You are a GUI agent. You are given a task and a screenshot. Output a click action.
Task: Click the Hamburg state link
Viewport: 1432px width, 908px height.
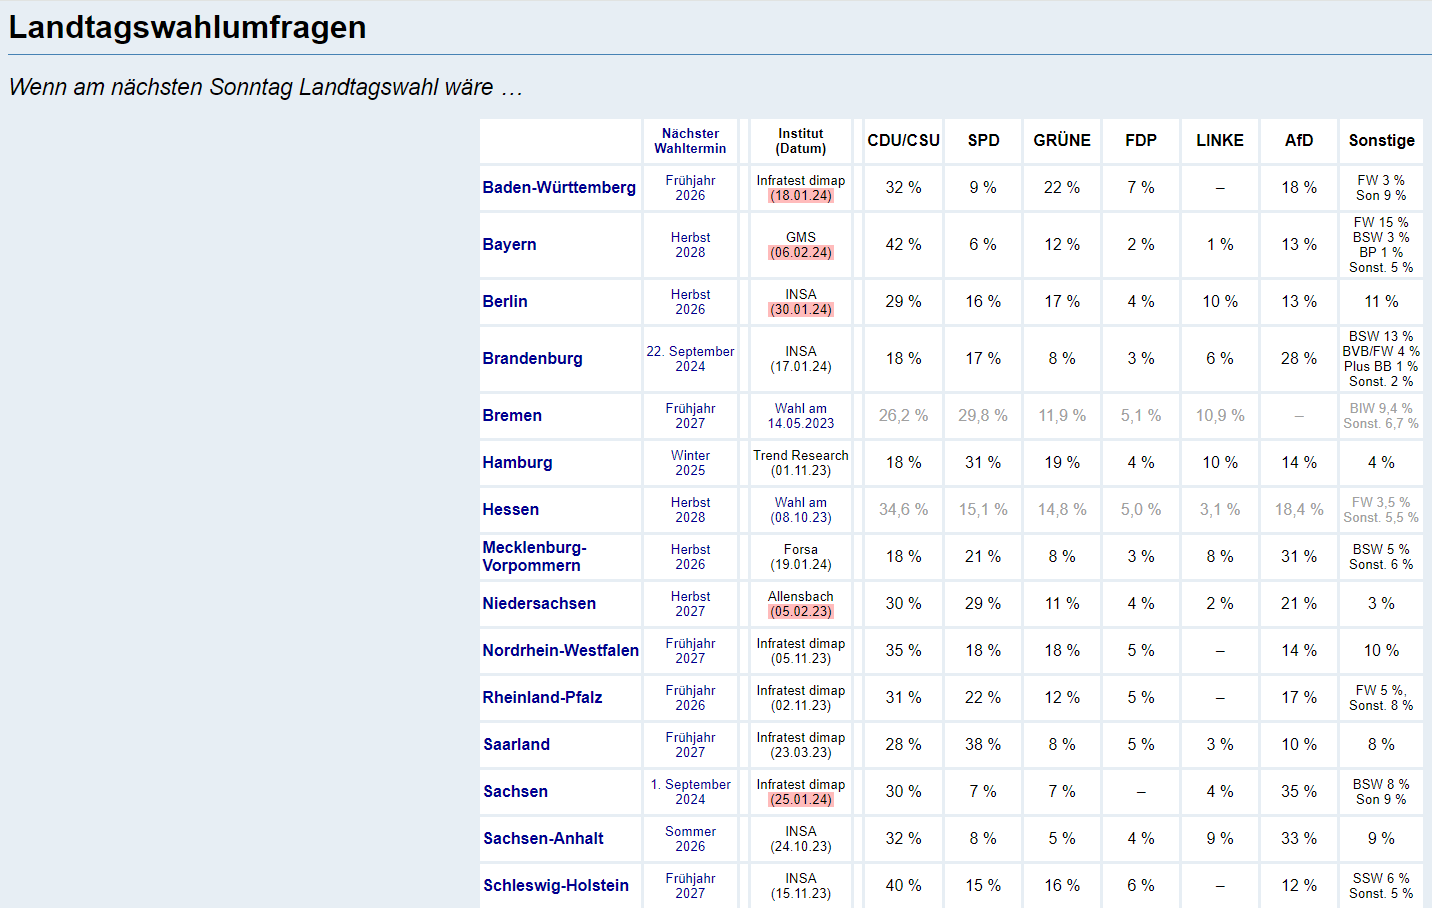[x=517, y=463]
